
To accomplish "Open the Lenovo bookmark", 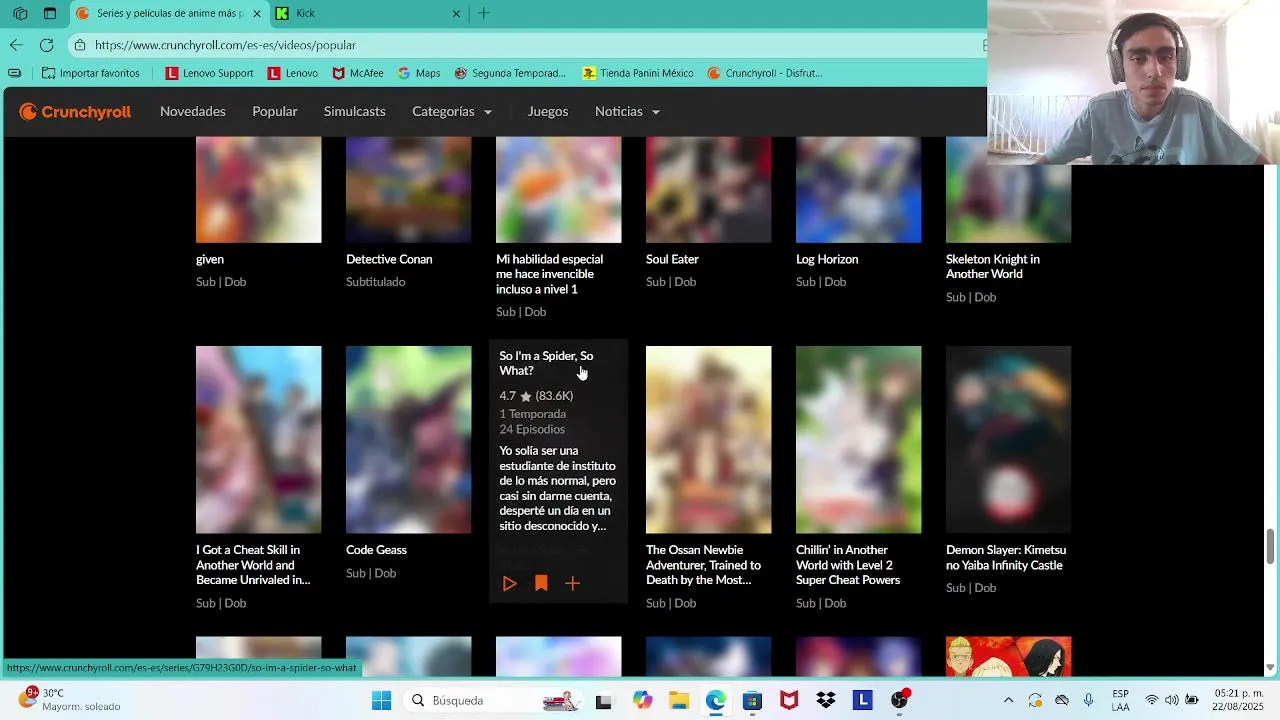I will [293, 73].
